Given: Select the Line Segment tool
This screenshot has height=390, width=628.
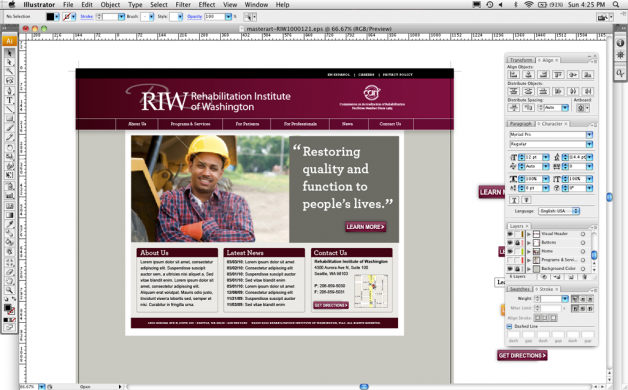Looking at the screenshot, I should [10, 109].
